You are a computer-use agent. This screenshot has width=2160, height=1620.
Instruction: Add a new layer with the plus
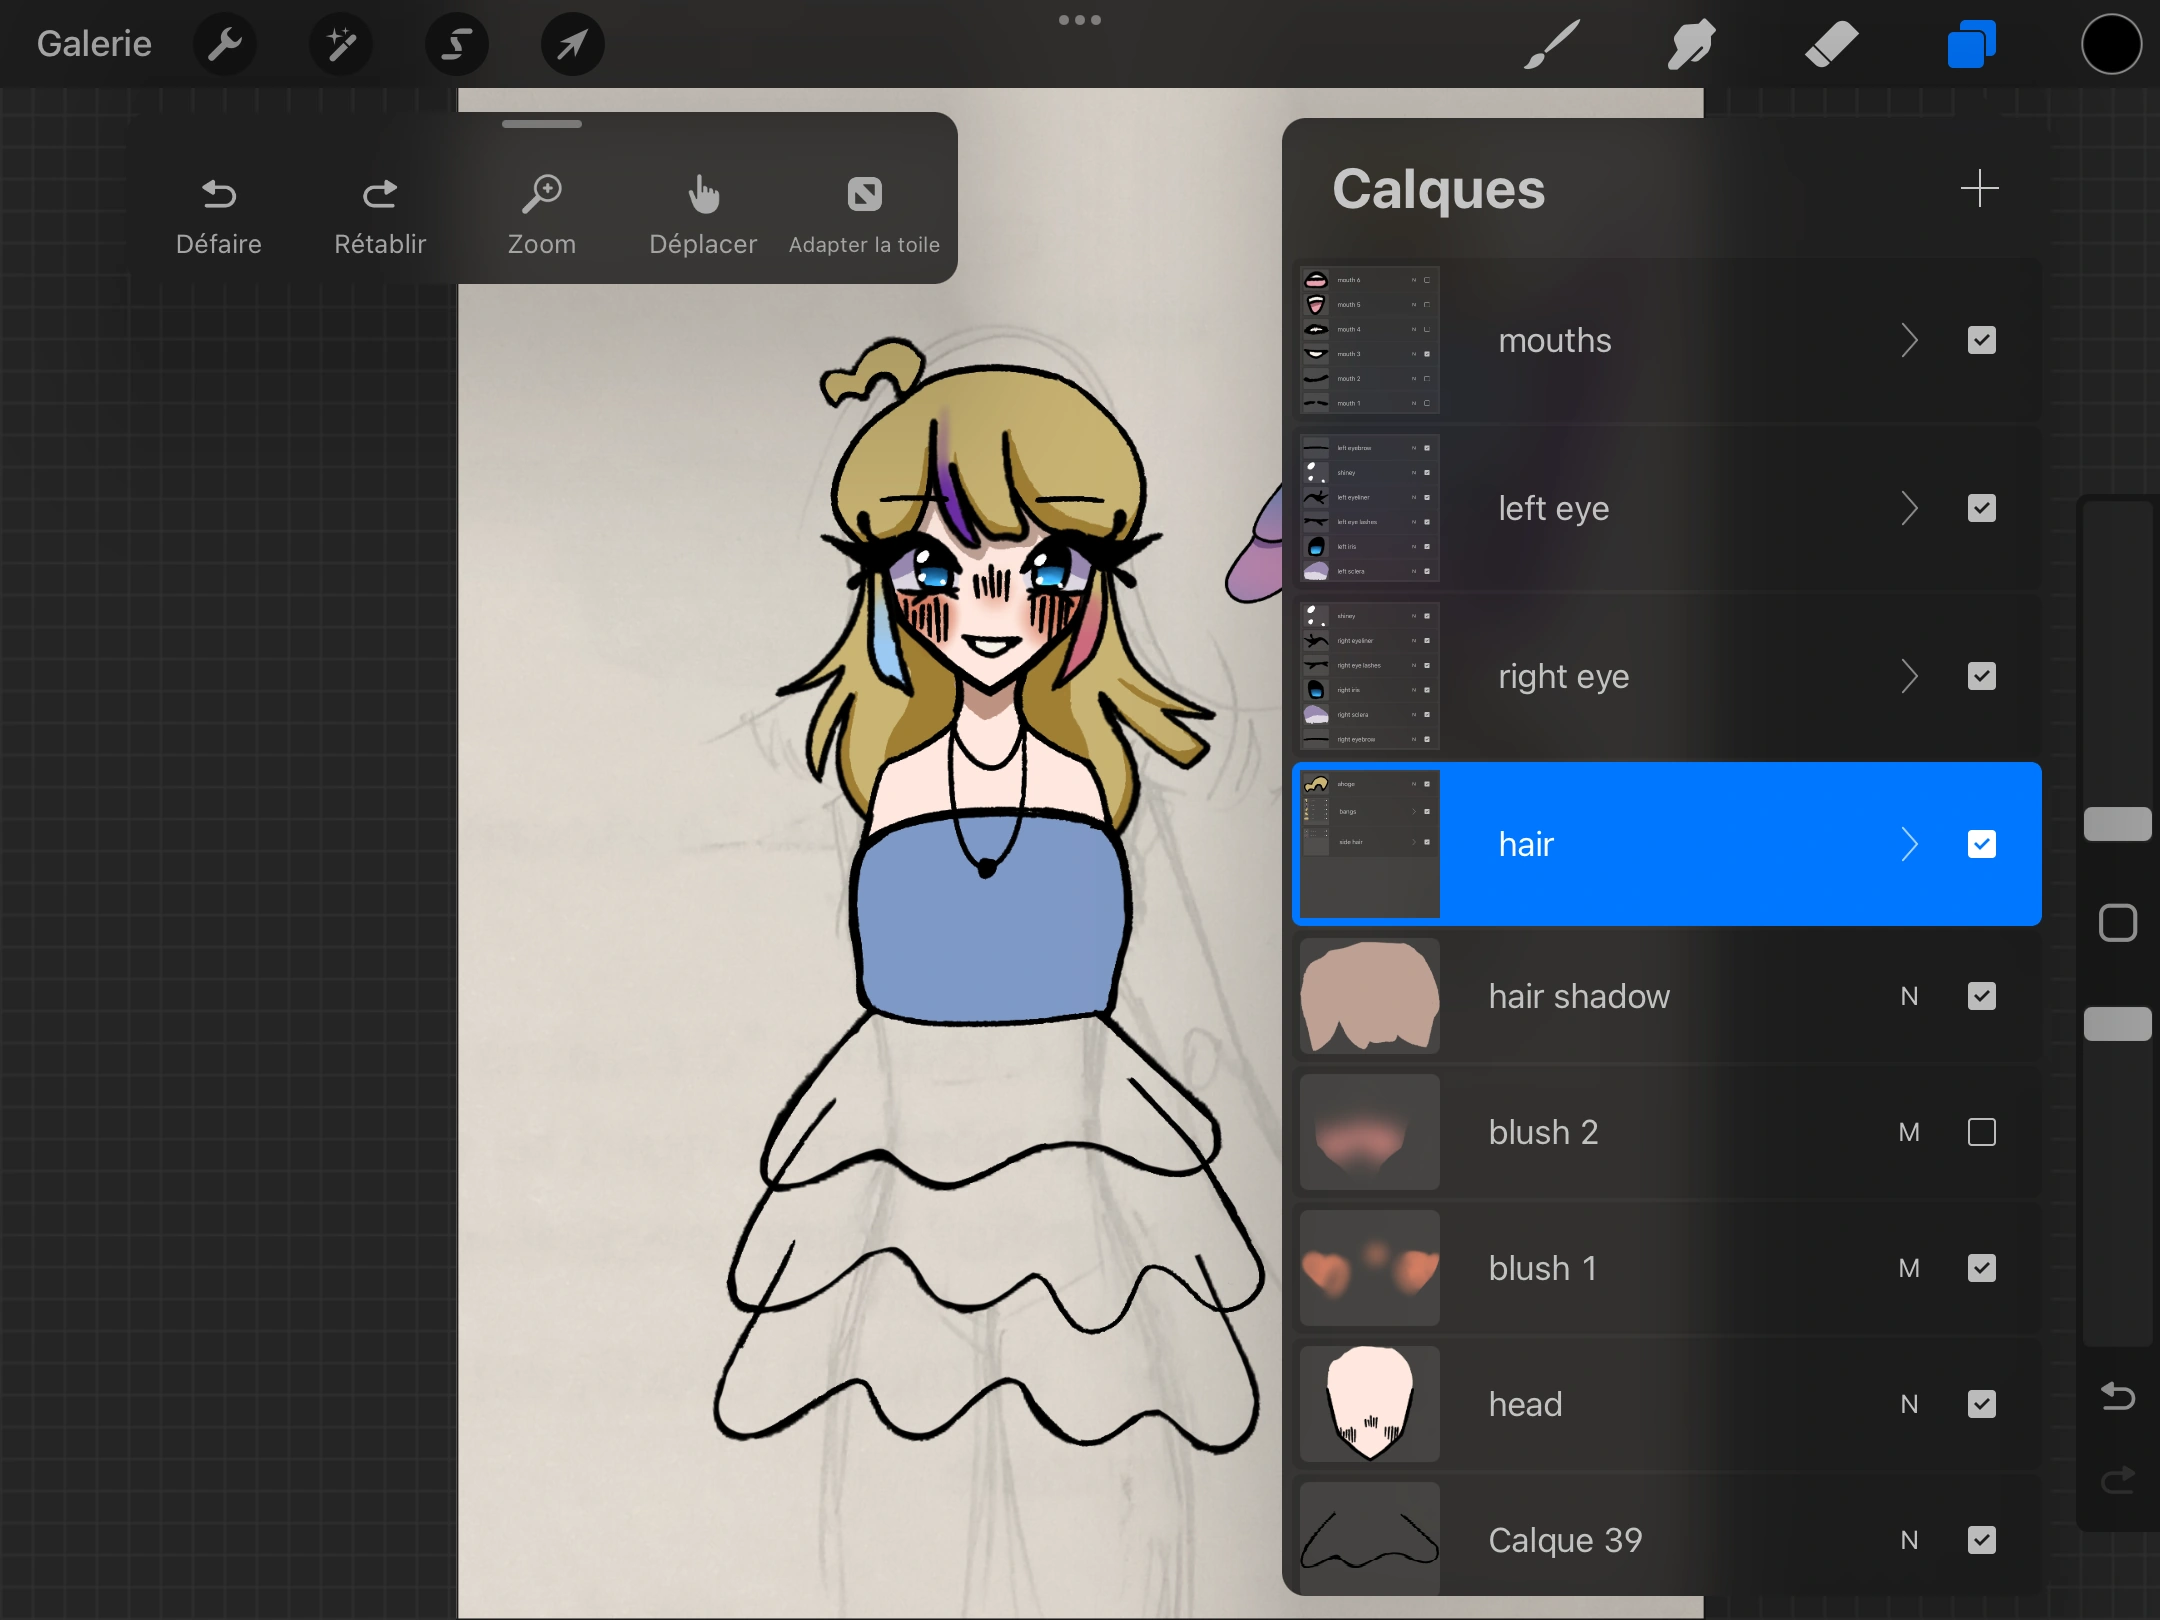point(1978,189)
